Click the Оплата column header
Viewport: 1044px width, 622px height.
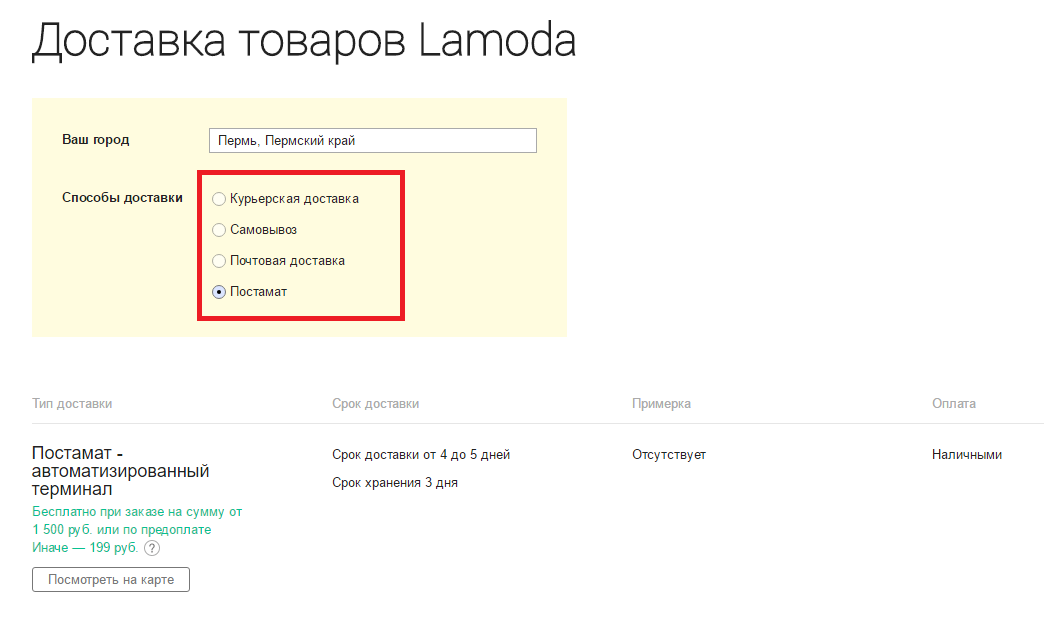953,404
